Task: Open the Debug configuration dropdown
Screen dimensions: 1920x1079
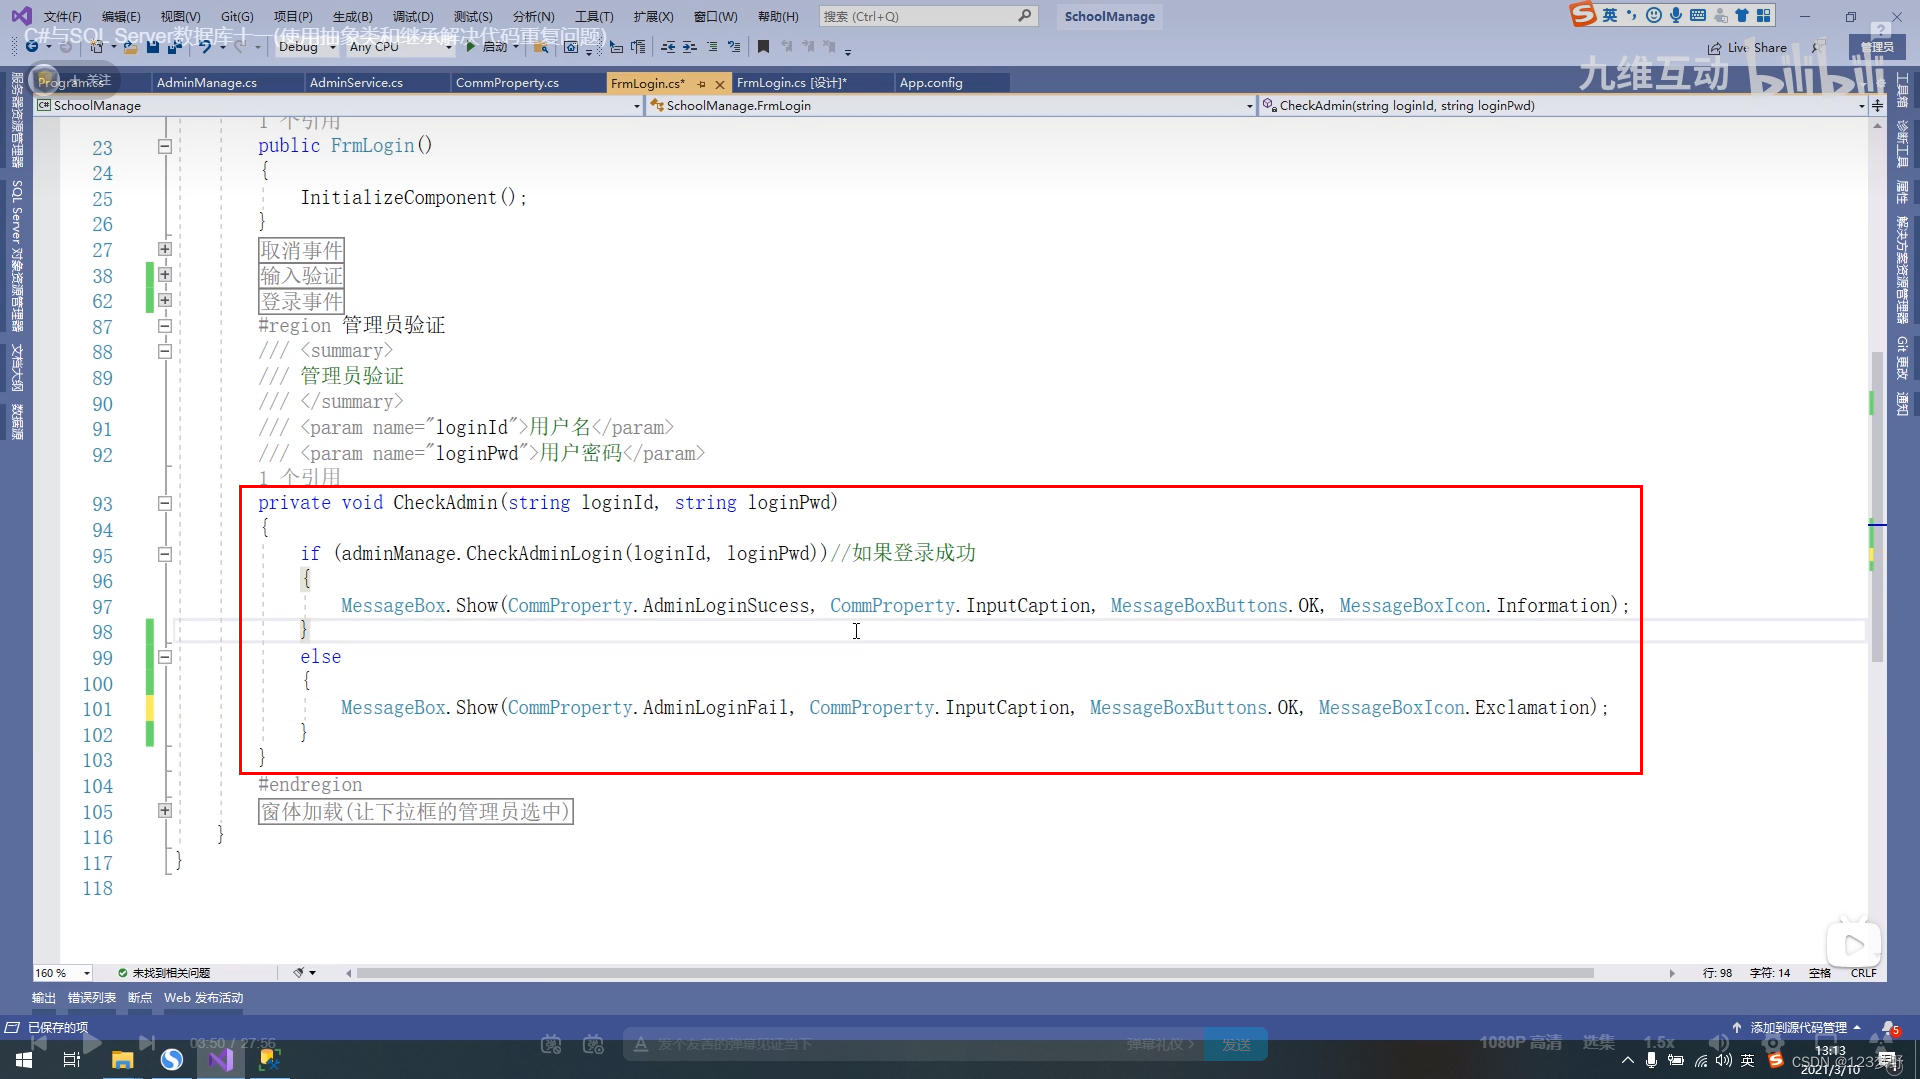Action: (x=307, y=47)
